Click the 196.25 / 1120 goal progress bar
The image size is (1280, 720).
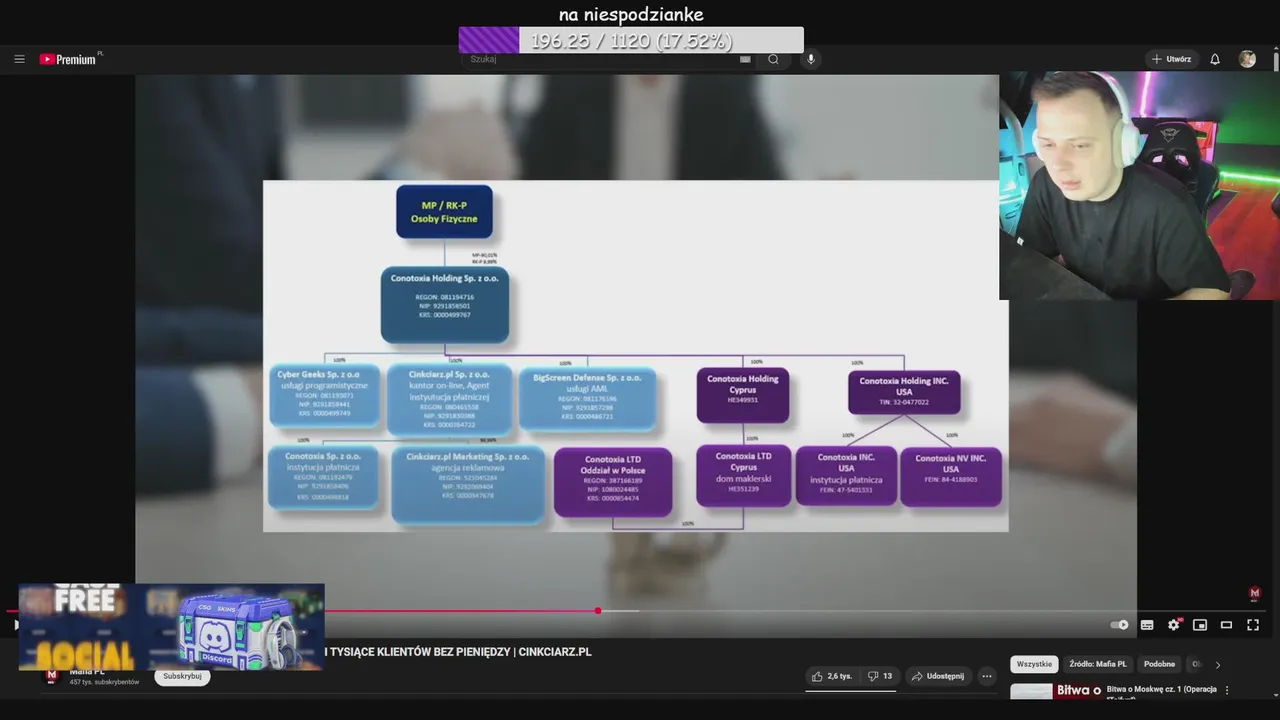(631, 40)
